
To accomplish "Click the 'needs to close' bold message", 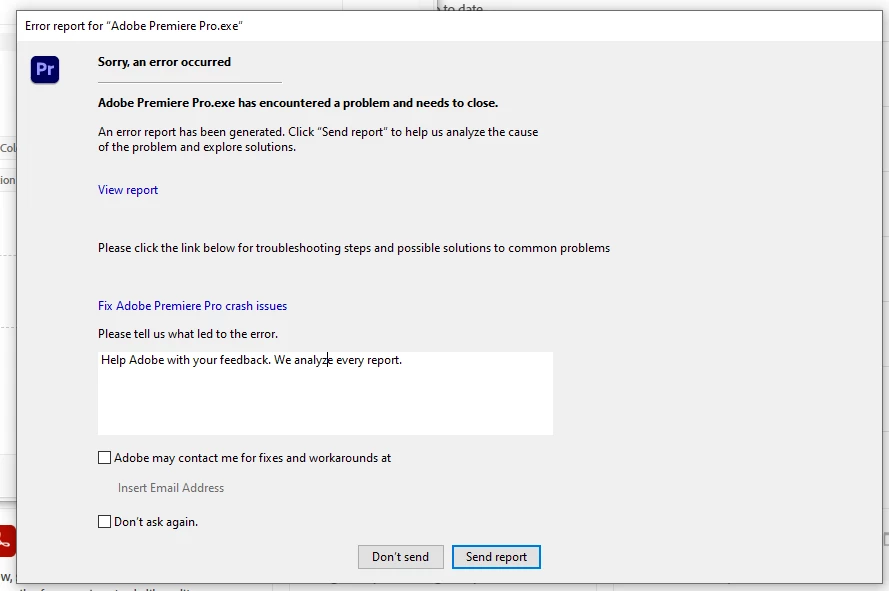I will (298, 103).
